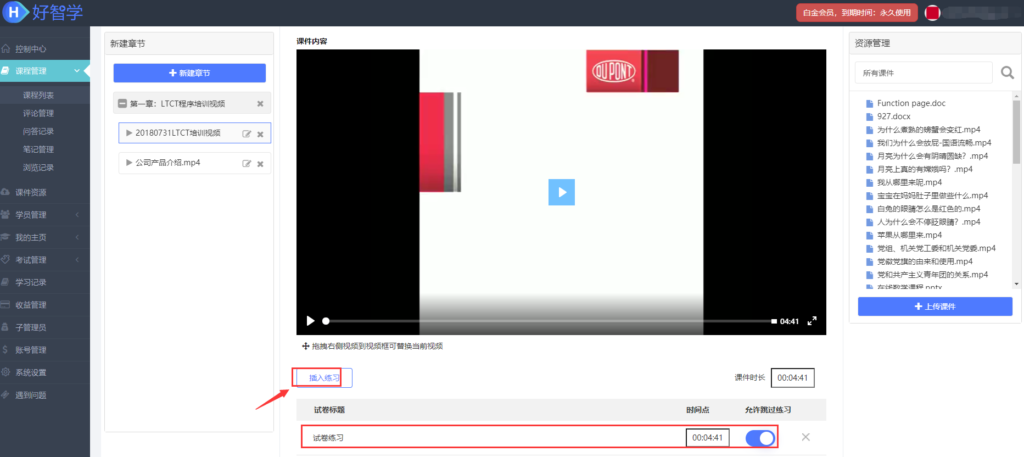
Task: Delete the 20180731LTCT培训视频 lesson
Action: (260, 134)
